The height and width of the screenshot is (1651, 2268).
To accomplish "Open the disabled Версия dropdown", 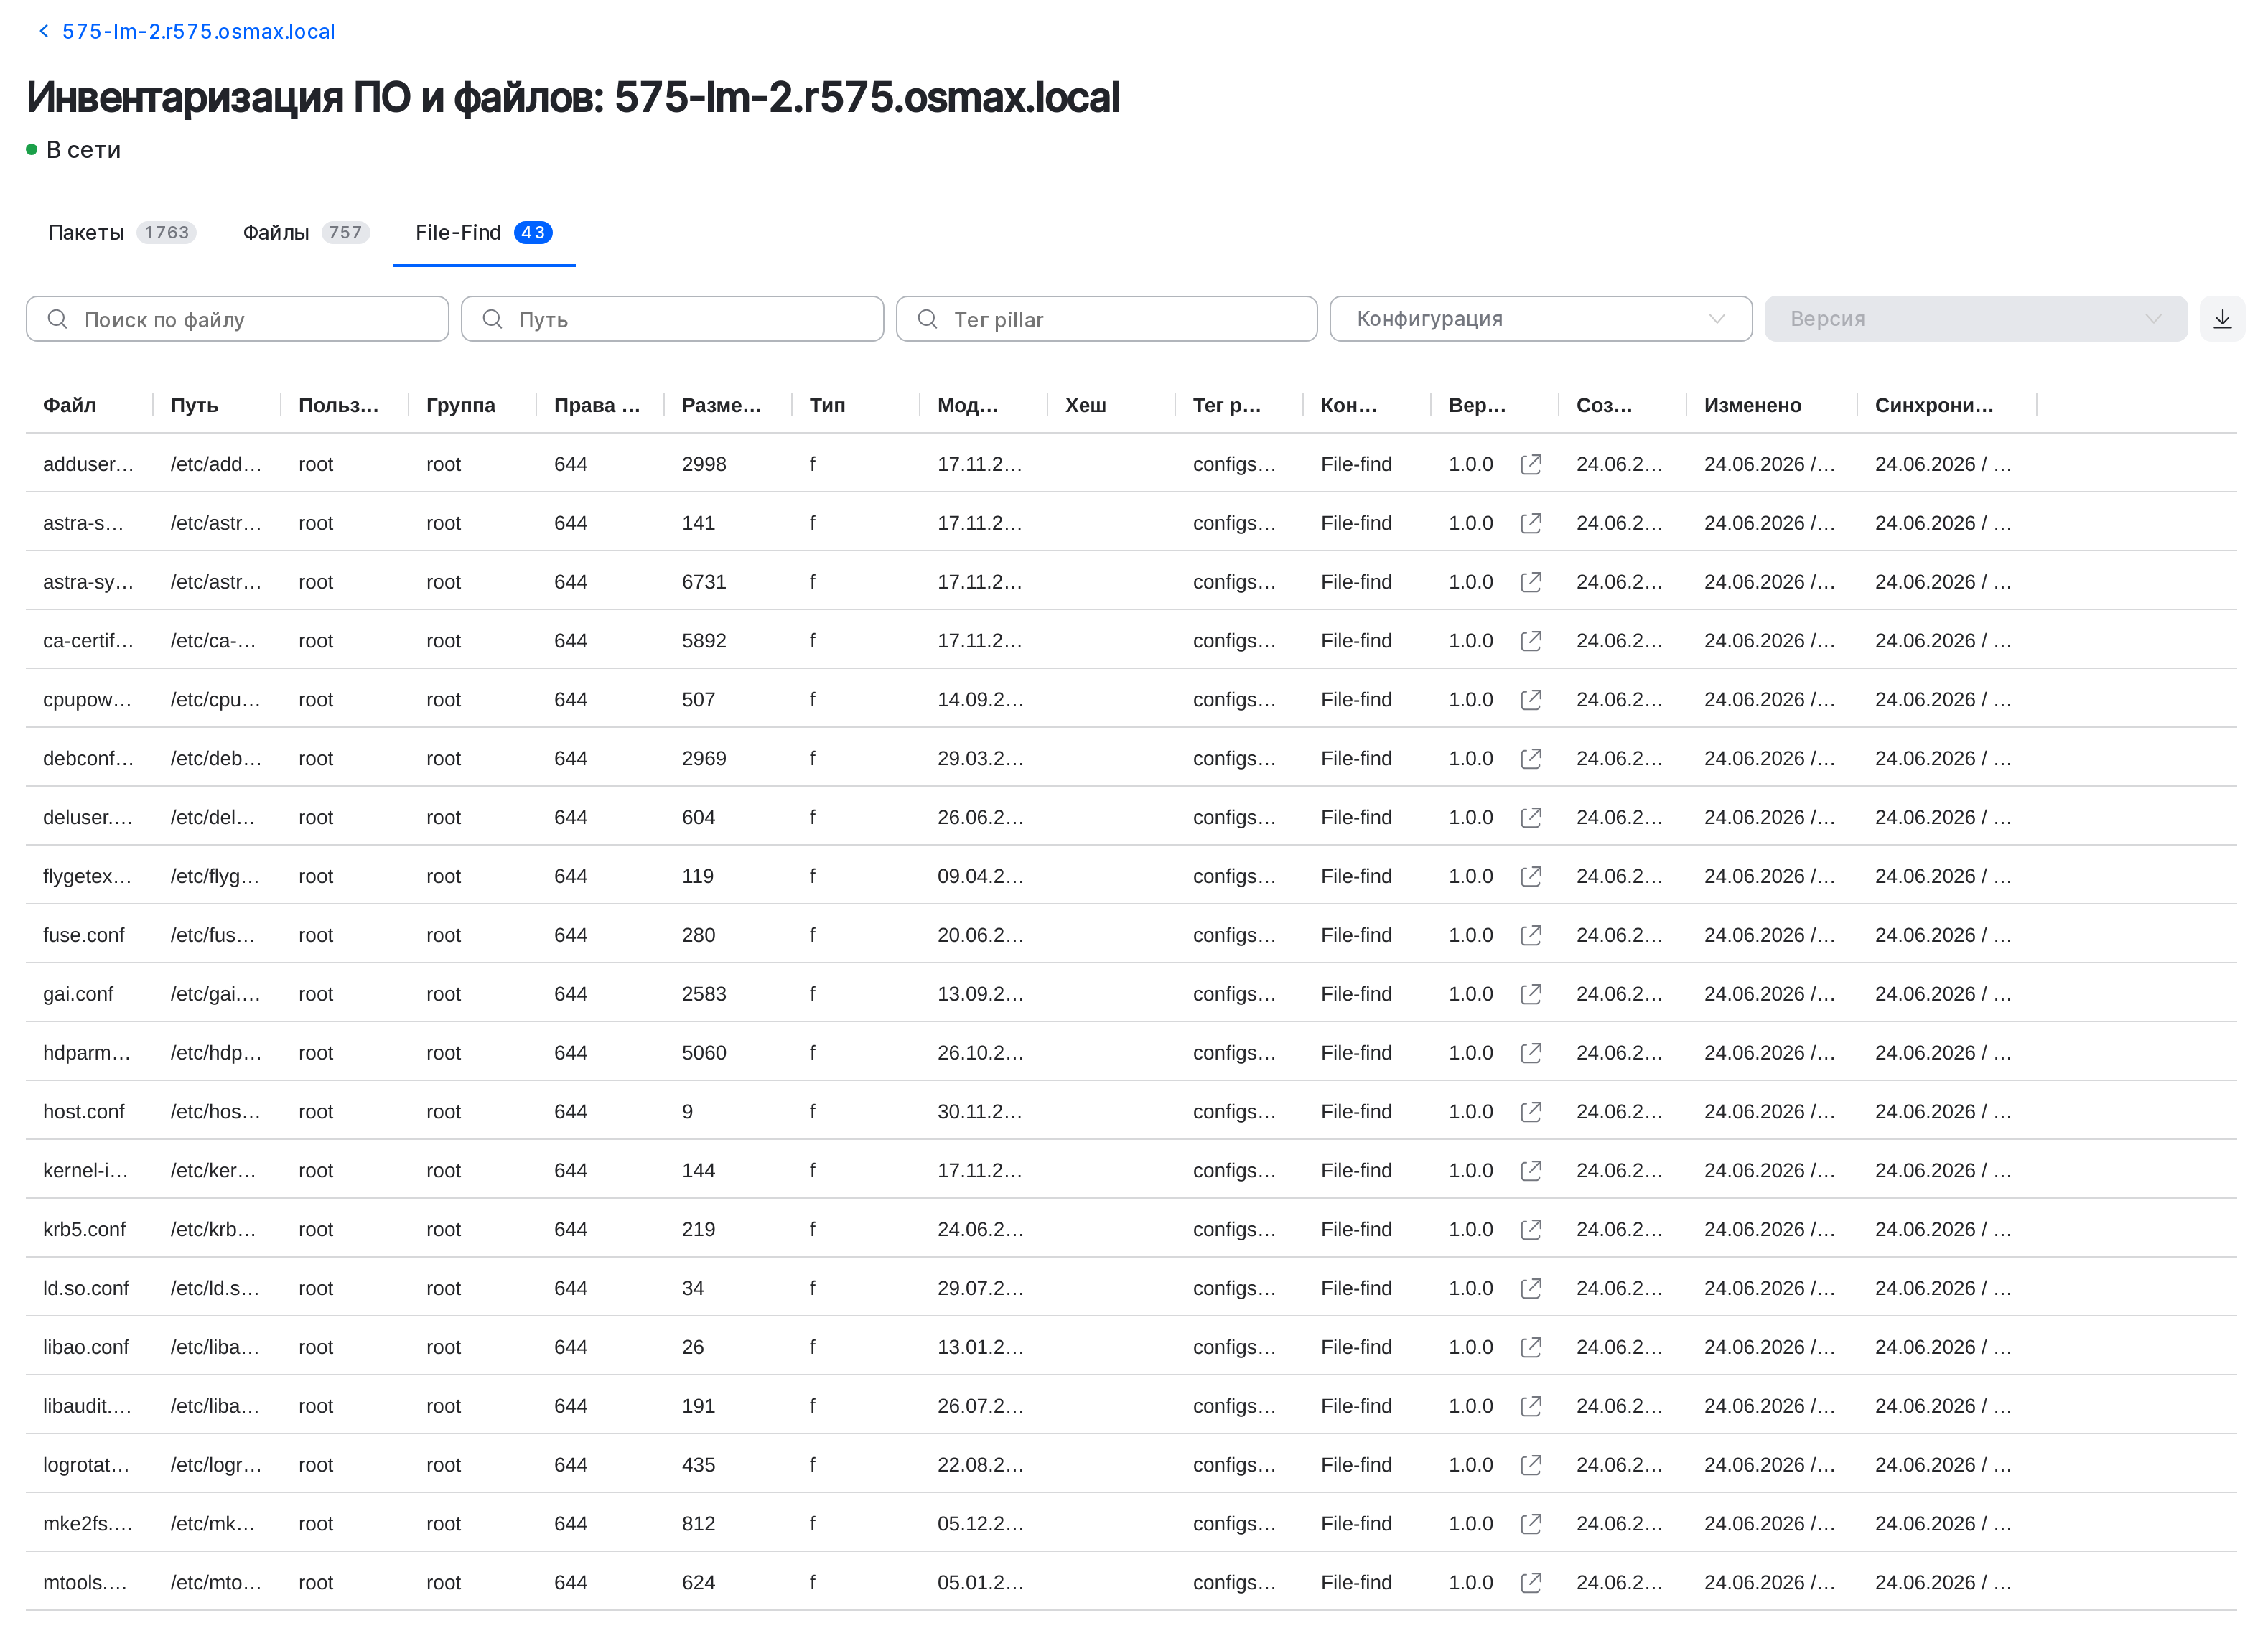I will (1975, 319).
